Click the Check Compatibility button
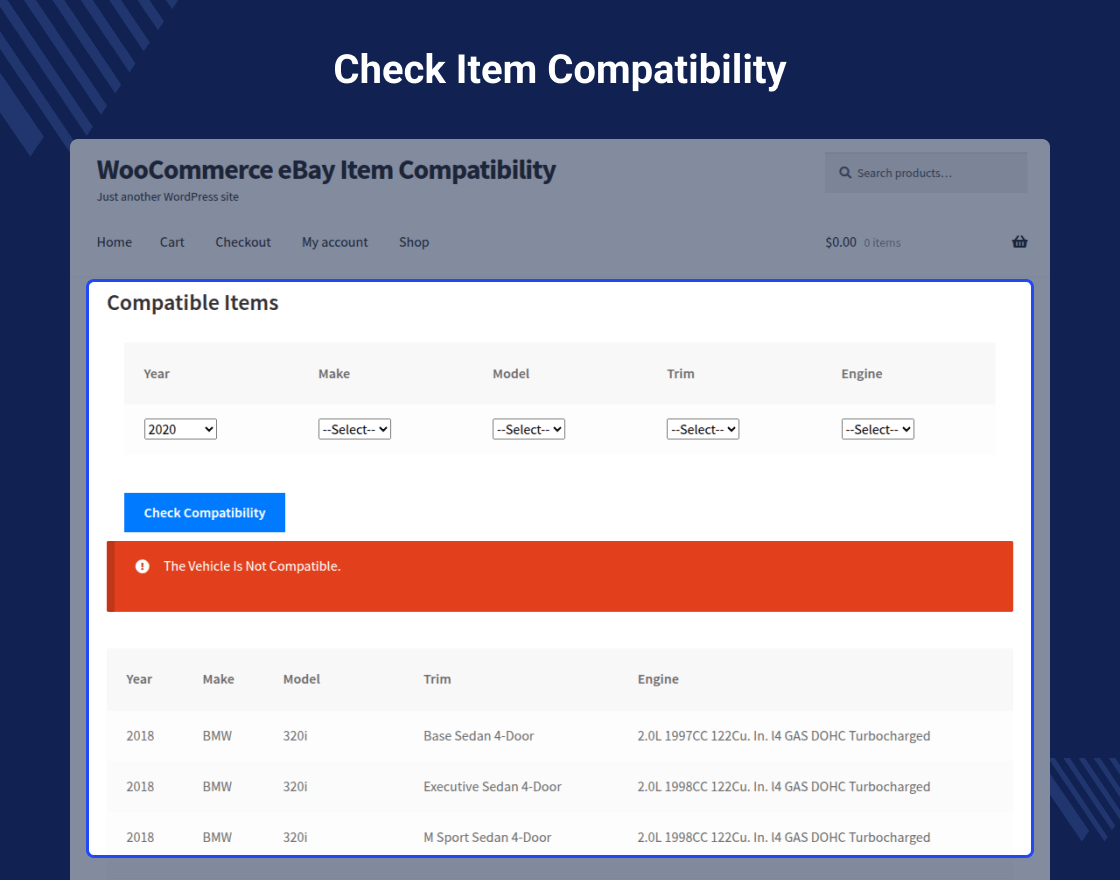This screenshot has height=880, width=1120. click(204, 512)
